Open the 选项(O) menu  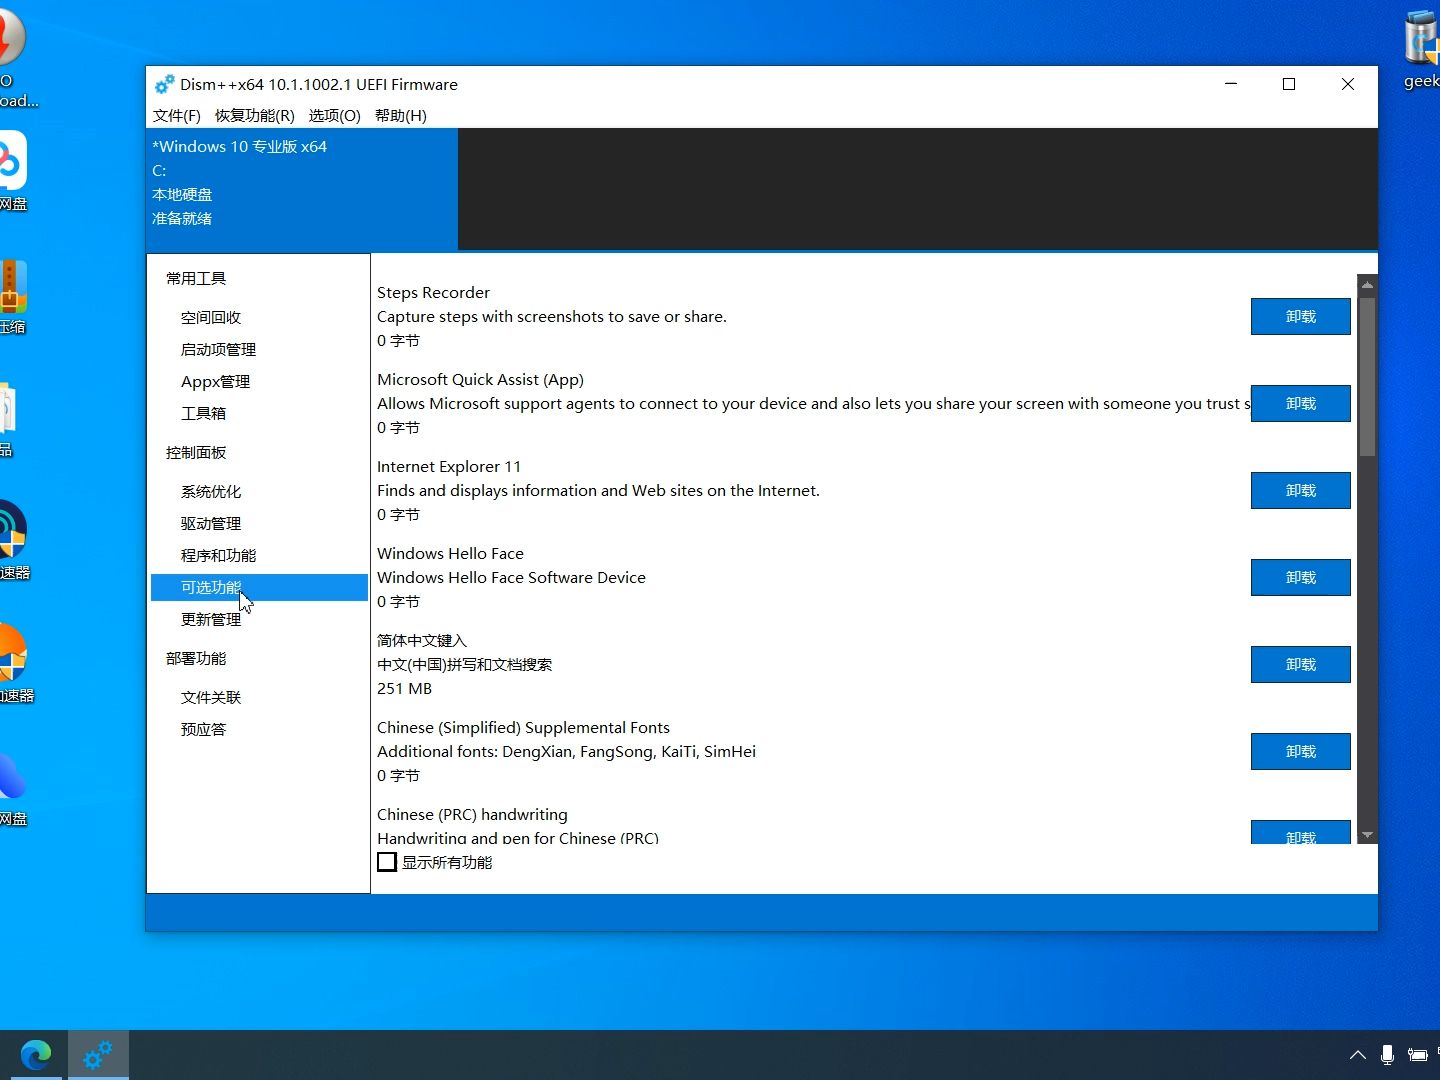pyautogui.click(x=334, y=116)
